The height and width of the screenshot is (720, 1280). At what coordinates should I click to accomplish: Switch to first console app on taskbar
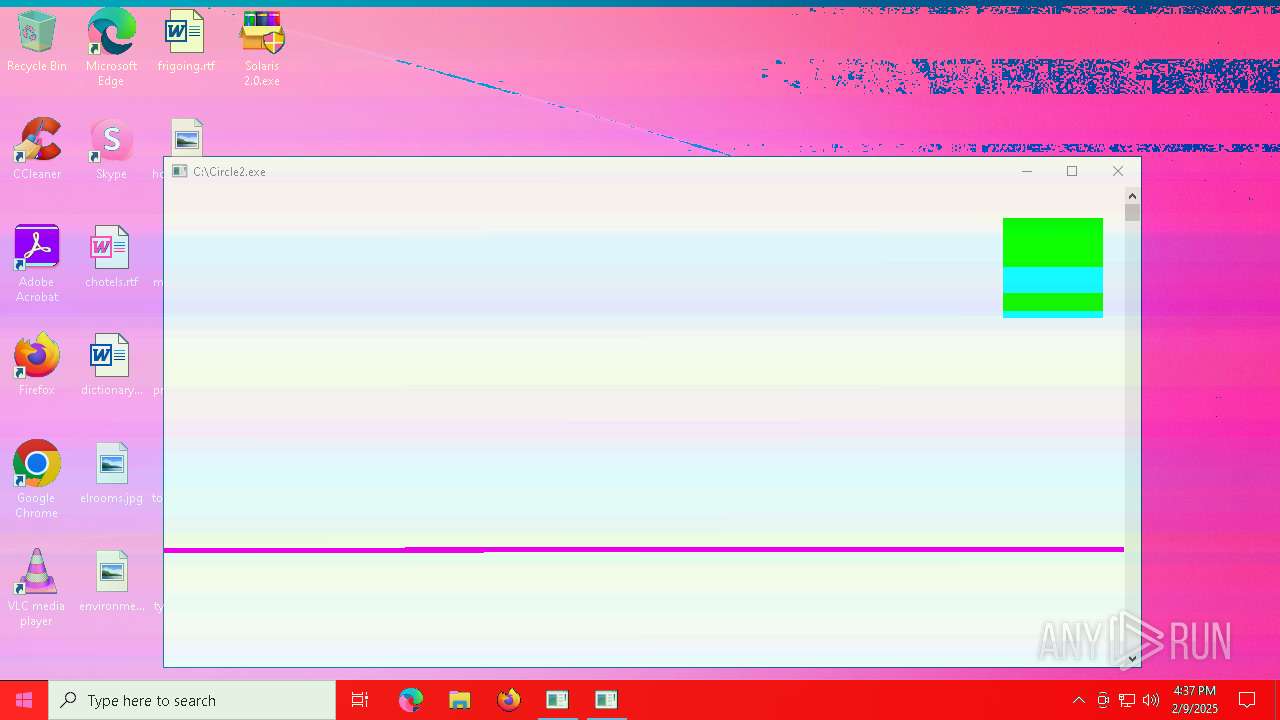point(557,700)
